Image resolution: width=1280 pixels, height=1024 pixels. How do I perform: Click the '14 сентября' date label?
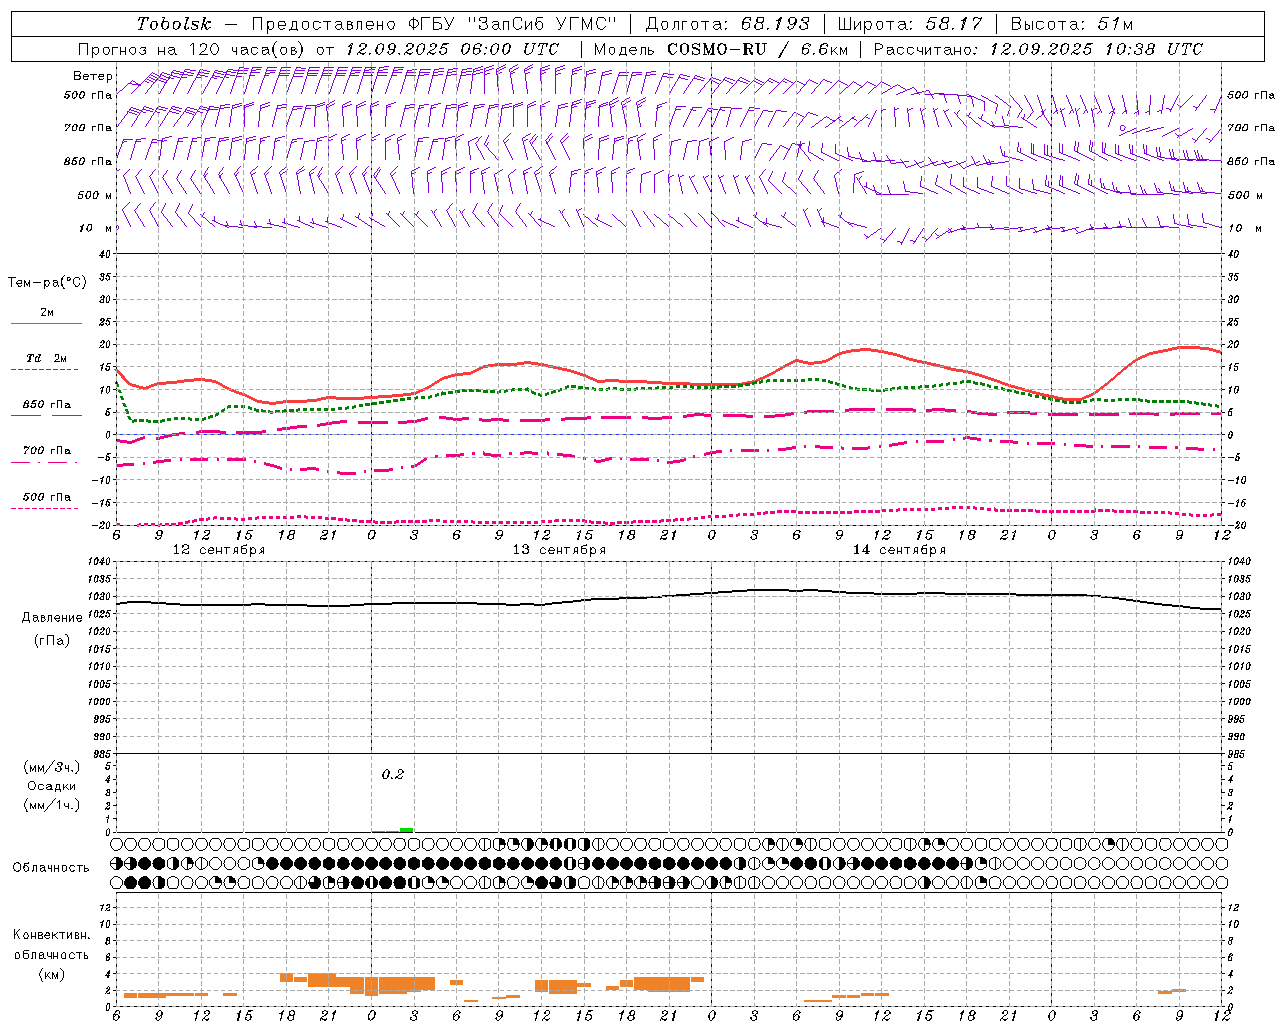pos(899,550)
